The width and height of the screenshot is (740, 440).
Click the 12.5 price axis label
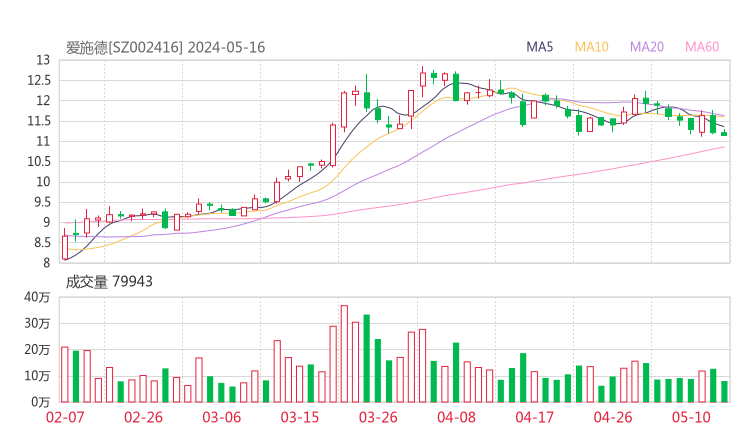pos(39,80)
